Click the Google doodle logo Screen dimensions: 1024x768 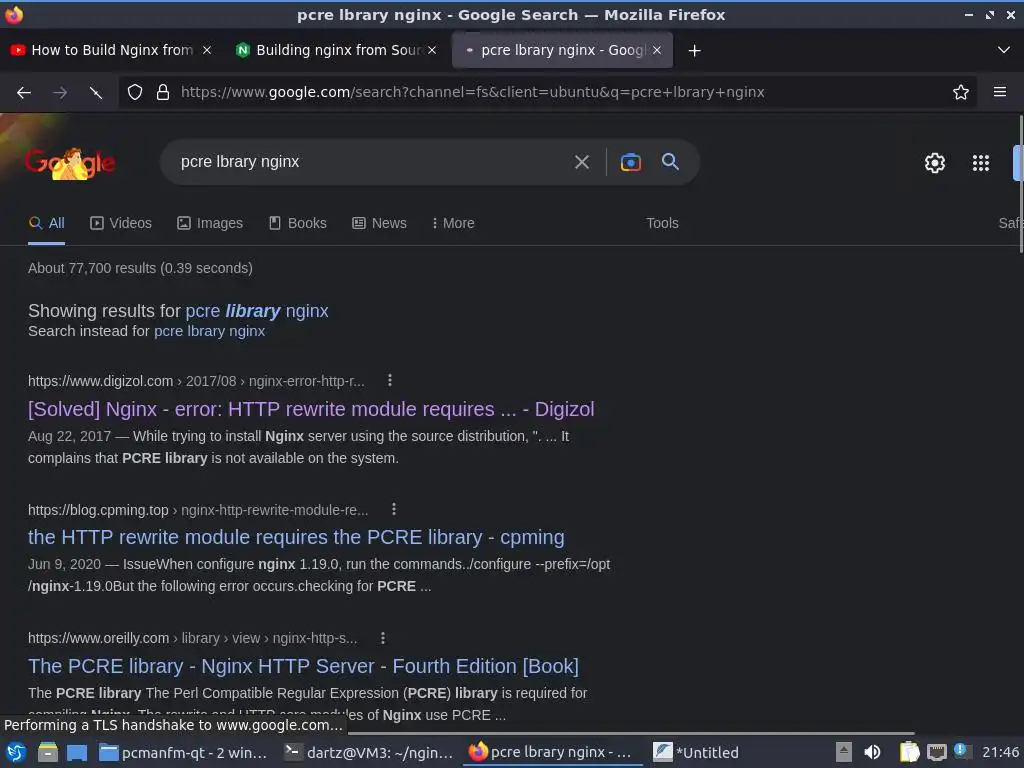(x=70, y=163)
